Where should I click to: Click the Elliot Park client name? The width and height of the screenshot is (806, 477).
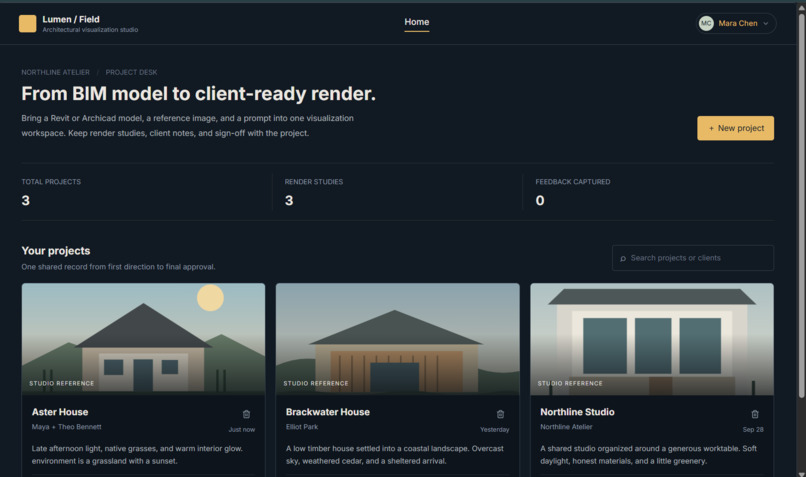point(302,427)
